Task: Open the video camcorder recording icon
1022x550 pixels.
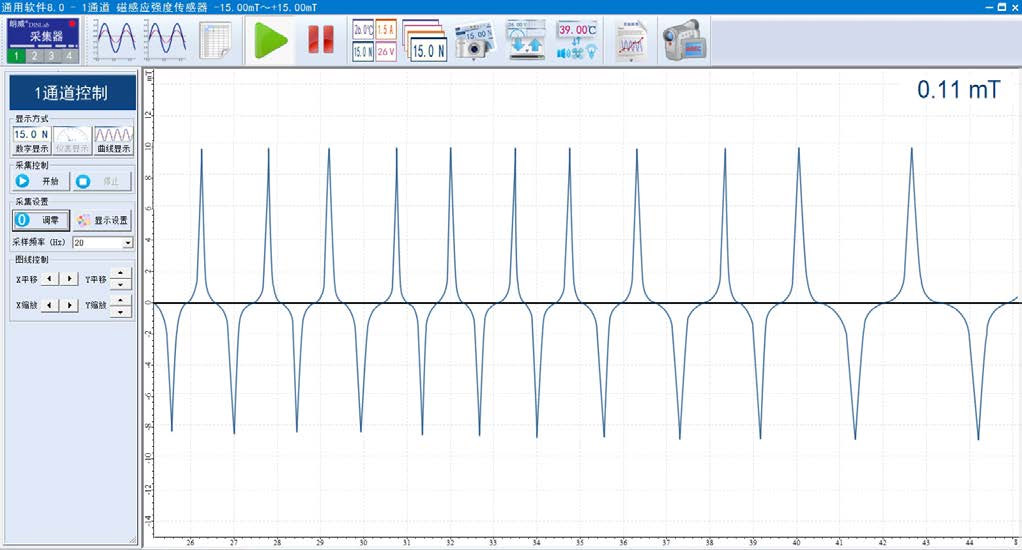Action: coord(683,40)
